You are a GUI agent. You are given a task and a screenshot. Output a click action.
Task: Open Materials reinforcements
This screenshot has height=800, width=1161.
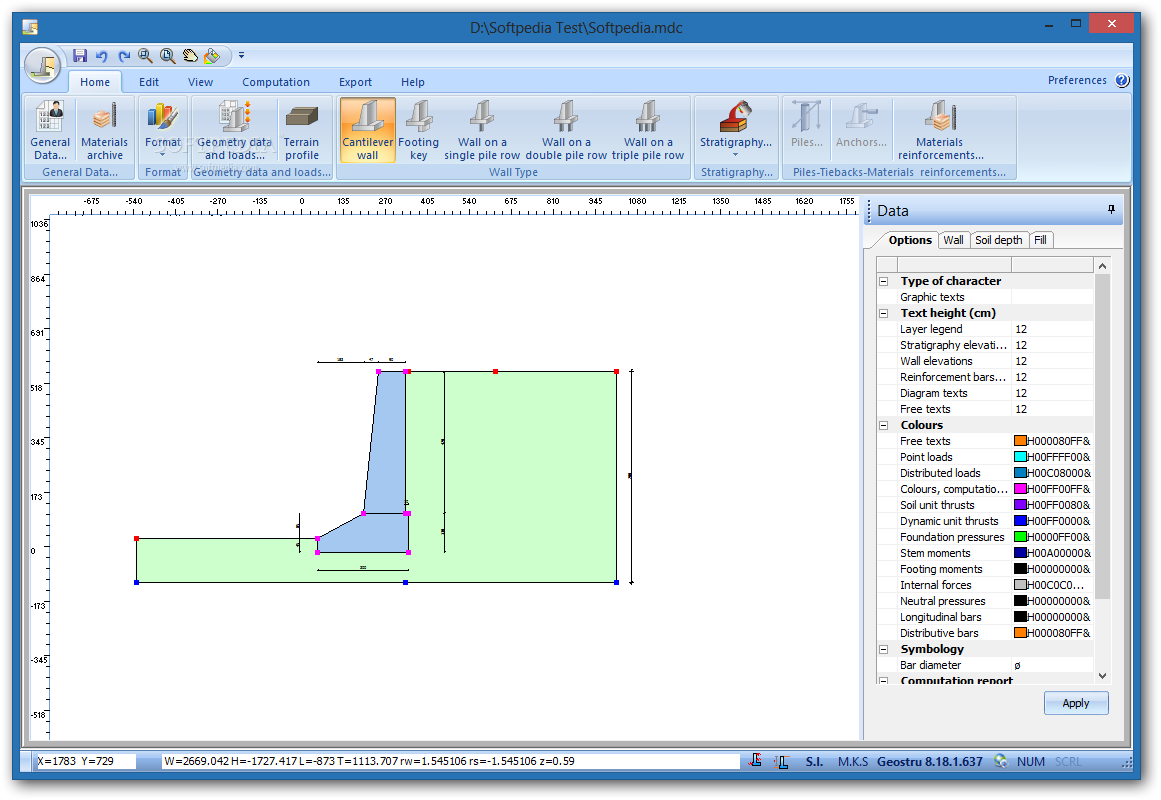pyautogui.click(x=940, y=130)
